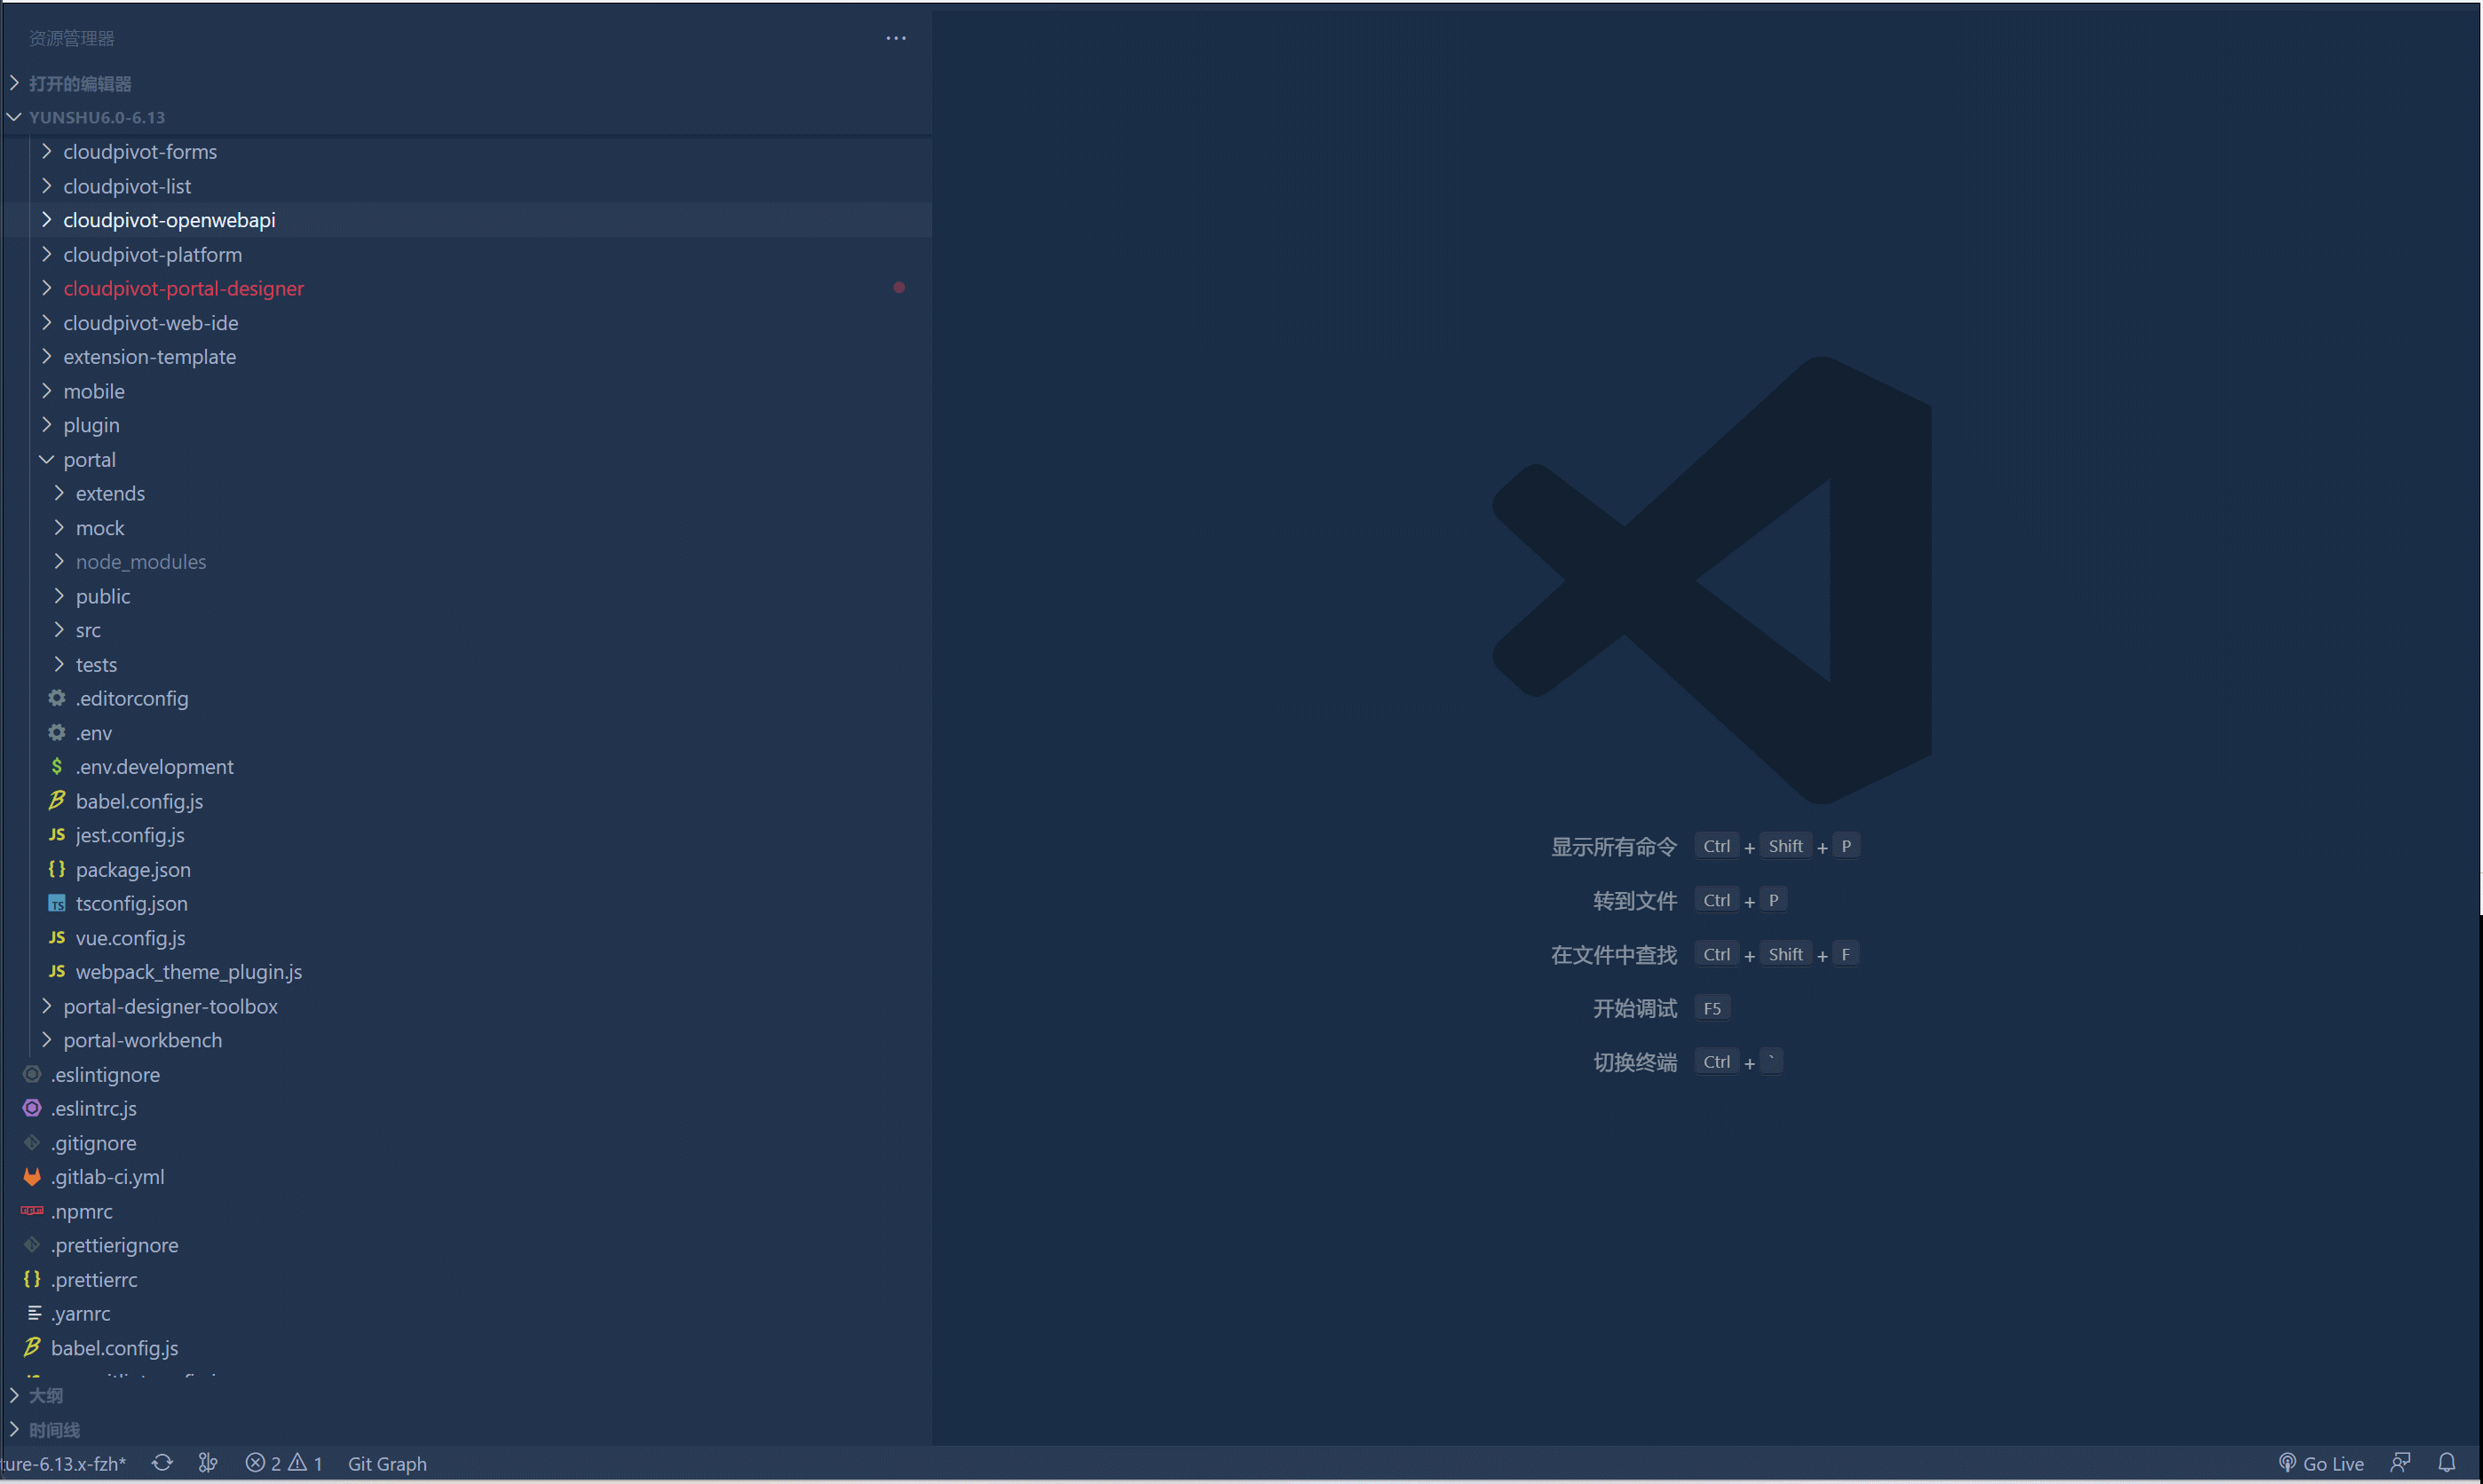The width and height of the screenshot is (2483, 1484).
Task: Click the TS icon of tsconfig.json
Action: [57, 903]
